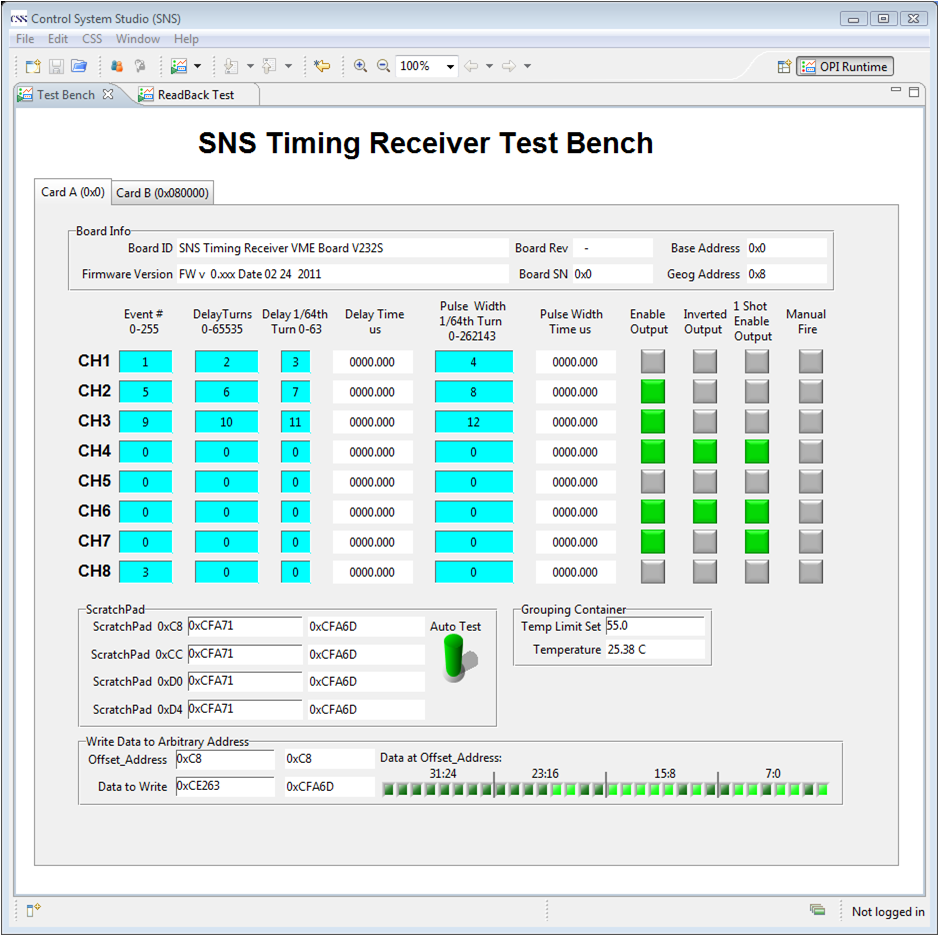Switch to OPI Runtime perspective
Screen dimensions: 939x936
point(844,67)
